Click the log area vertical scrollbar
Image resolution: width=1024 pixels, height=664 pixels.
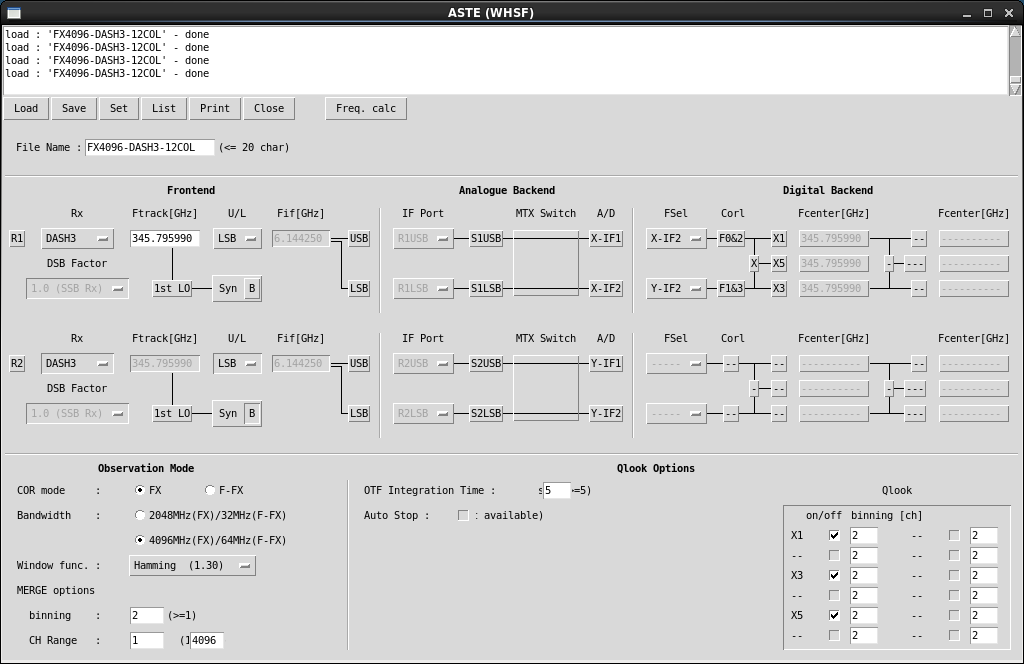coord(1016,61)
